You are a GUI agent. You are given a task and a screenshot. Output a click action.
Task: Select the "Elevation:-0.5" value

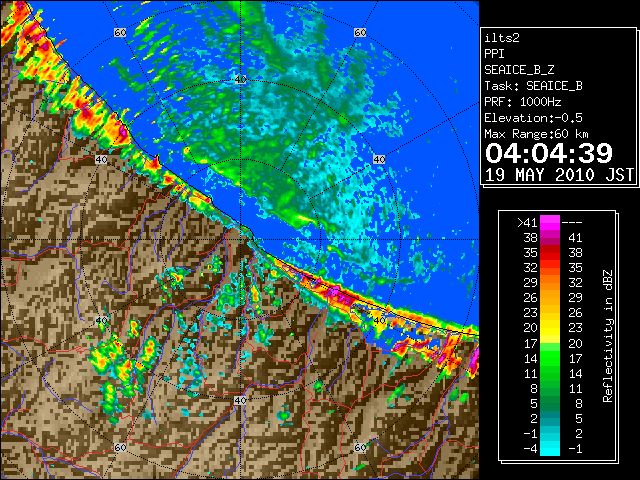[x=533, y=118]
